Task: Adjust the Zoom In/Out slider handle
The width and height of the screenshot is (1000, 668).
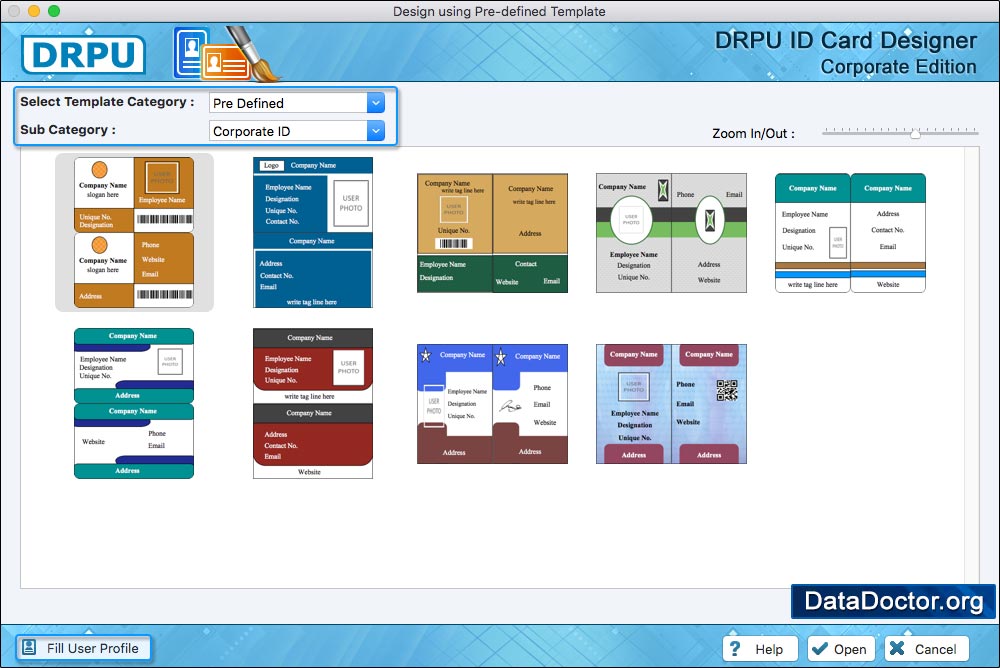Action: [x=915, y=133]
